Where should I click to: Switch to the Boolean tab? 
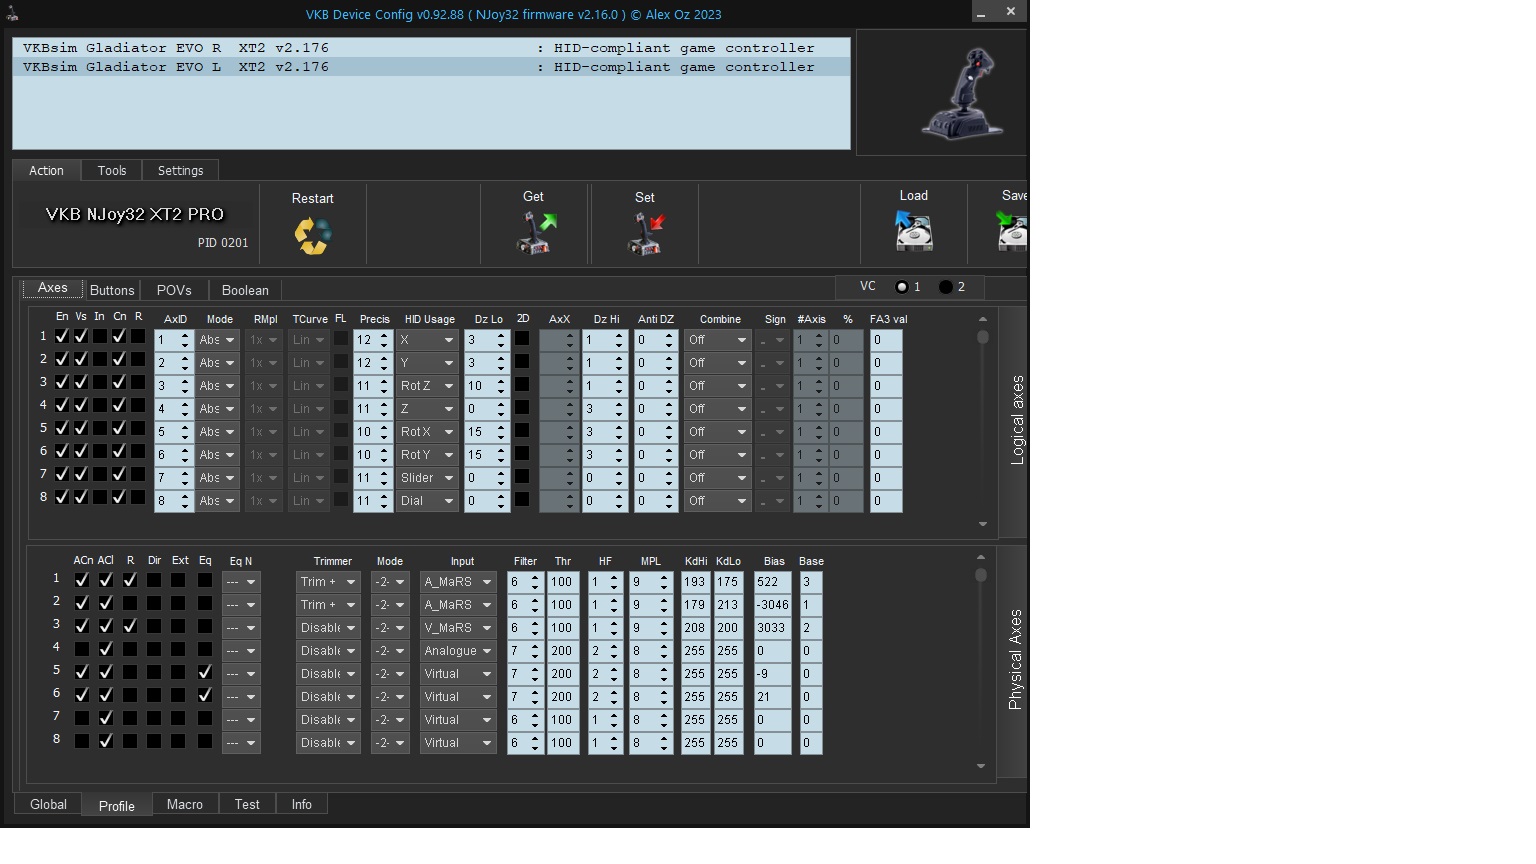245,290
